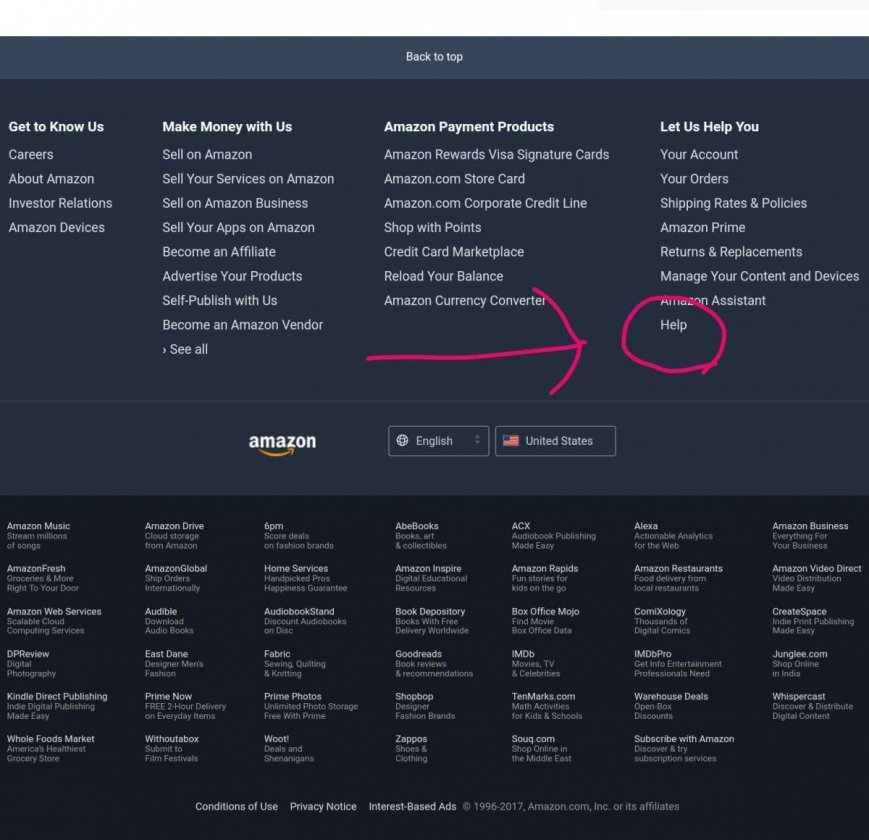869x840 pixels.
Task: Click Sell on Amazon Business
Action: pyautogui.click(x=235, y=203)
